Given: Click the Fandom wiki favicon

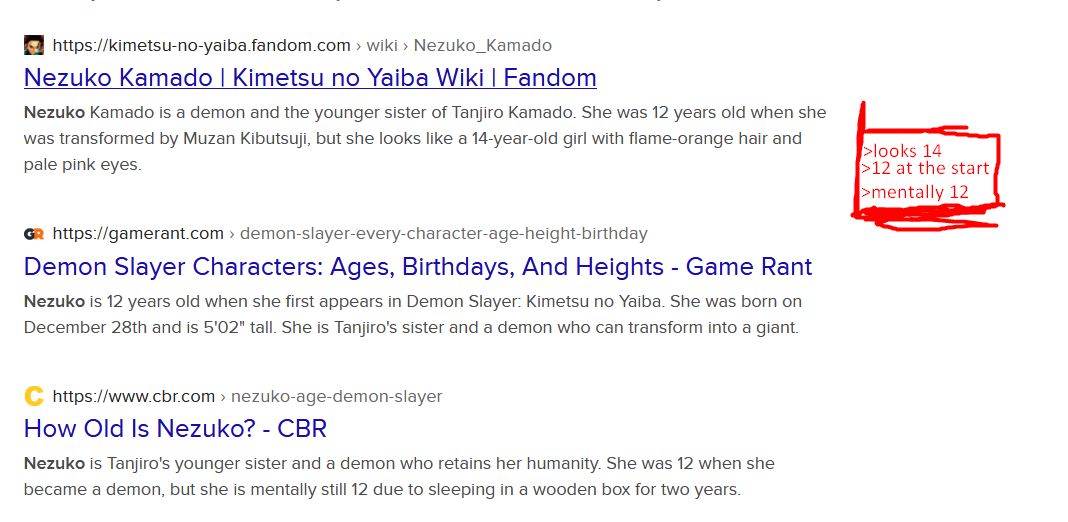Looking at the screenshot, I should pos(34,45).
